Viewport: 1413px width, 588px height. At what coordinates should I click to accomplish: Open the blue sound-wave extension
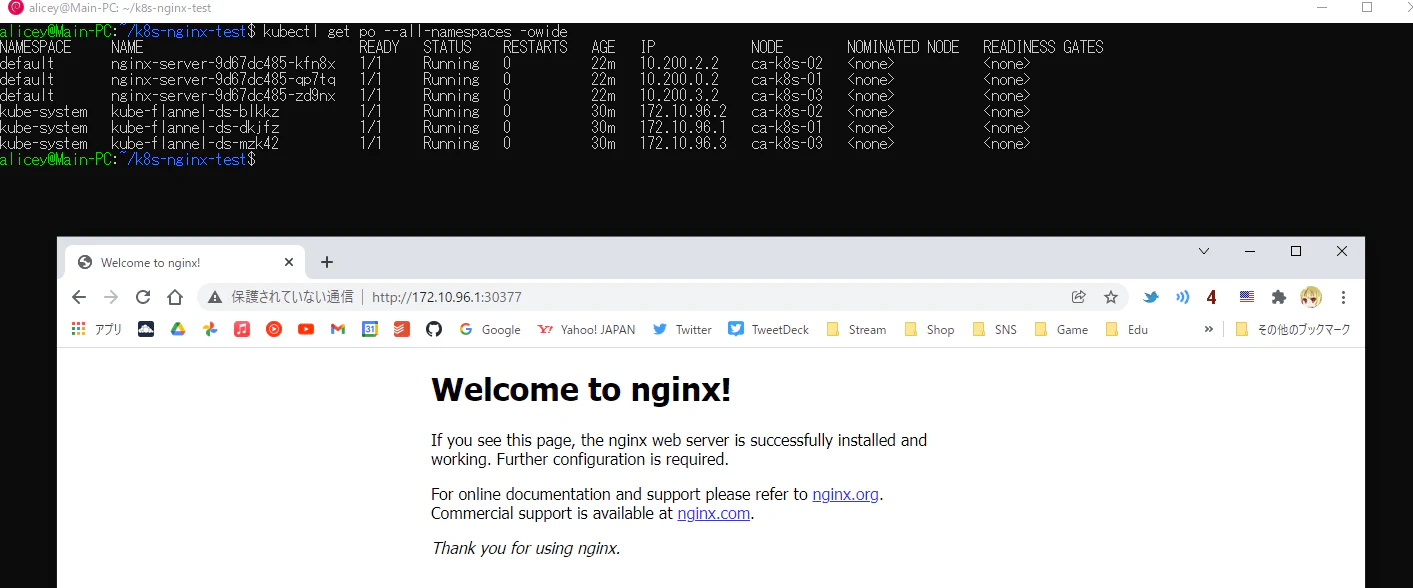[x=1182, y=297]
